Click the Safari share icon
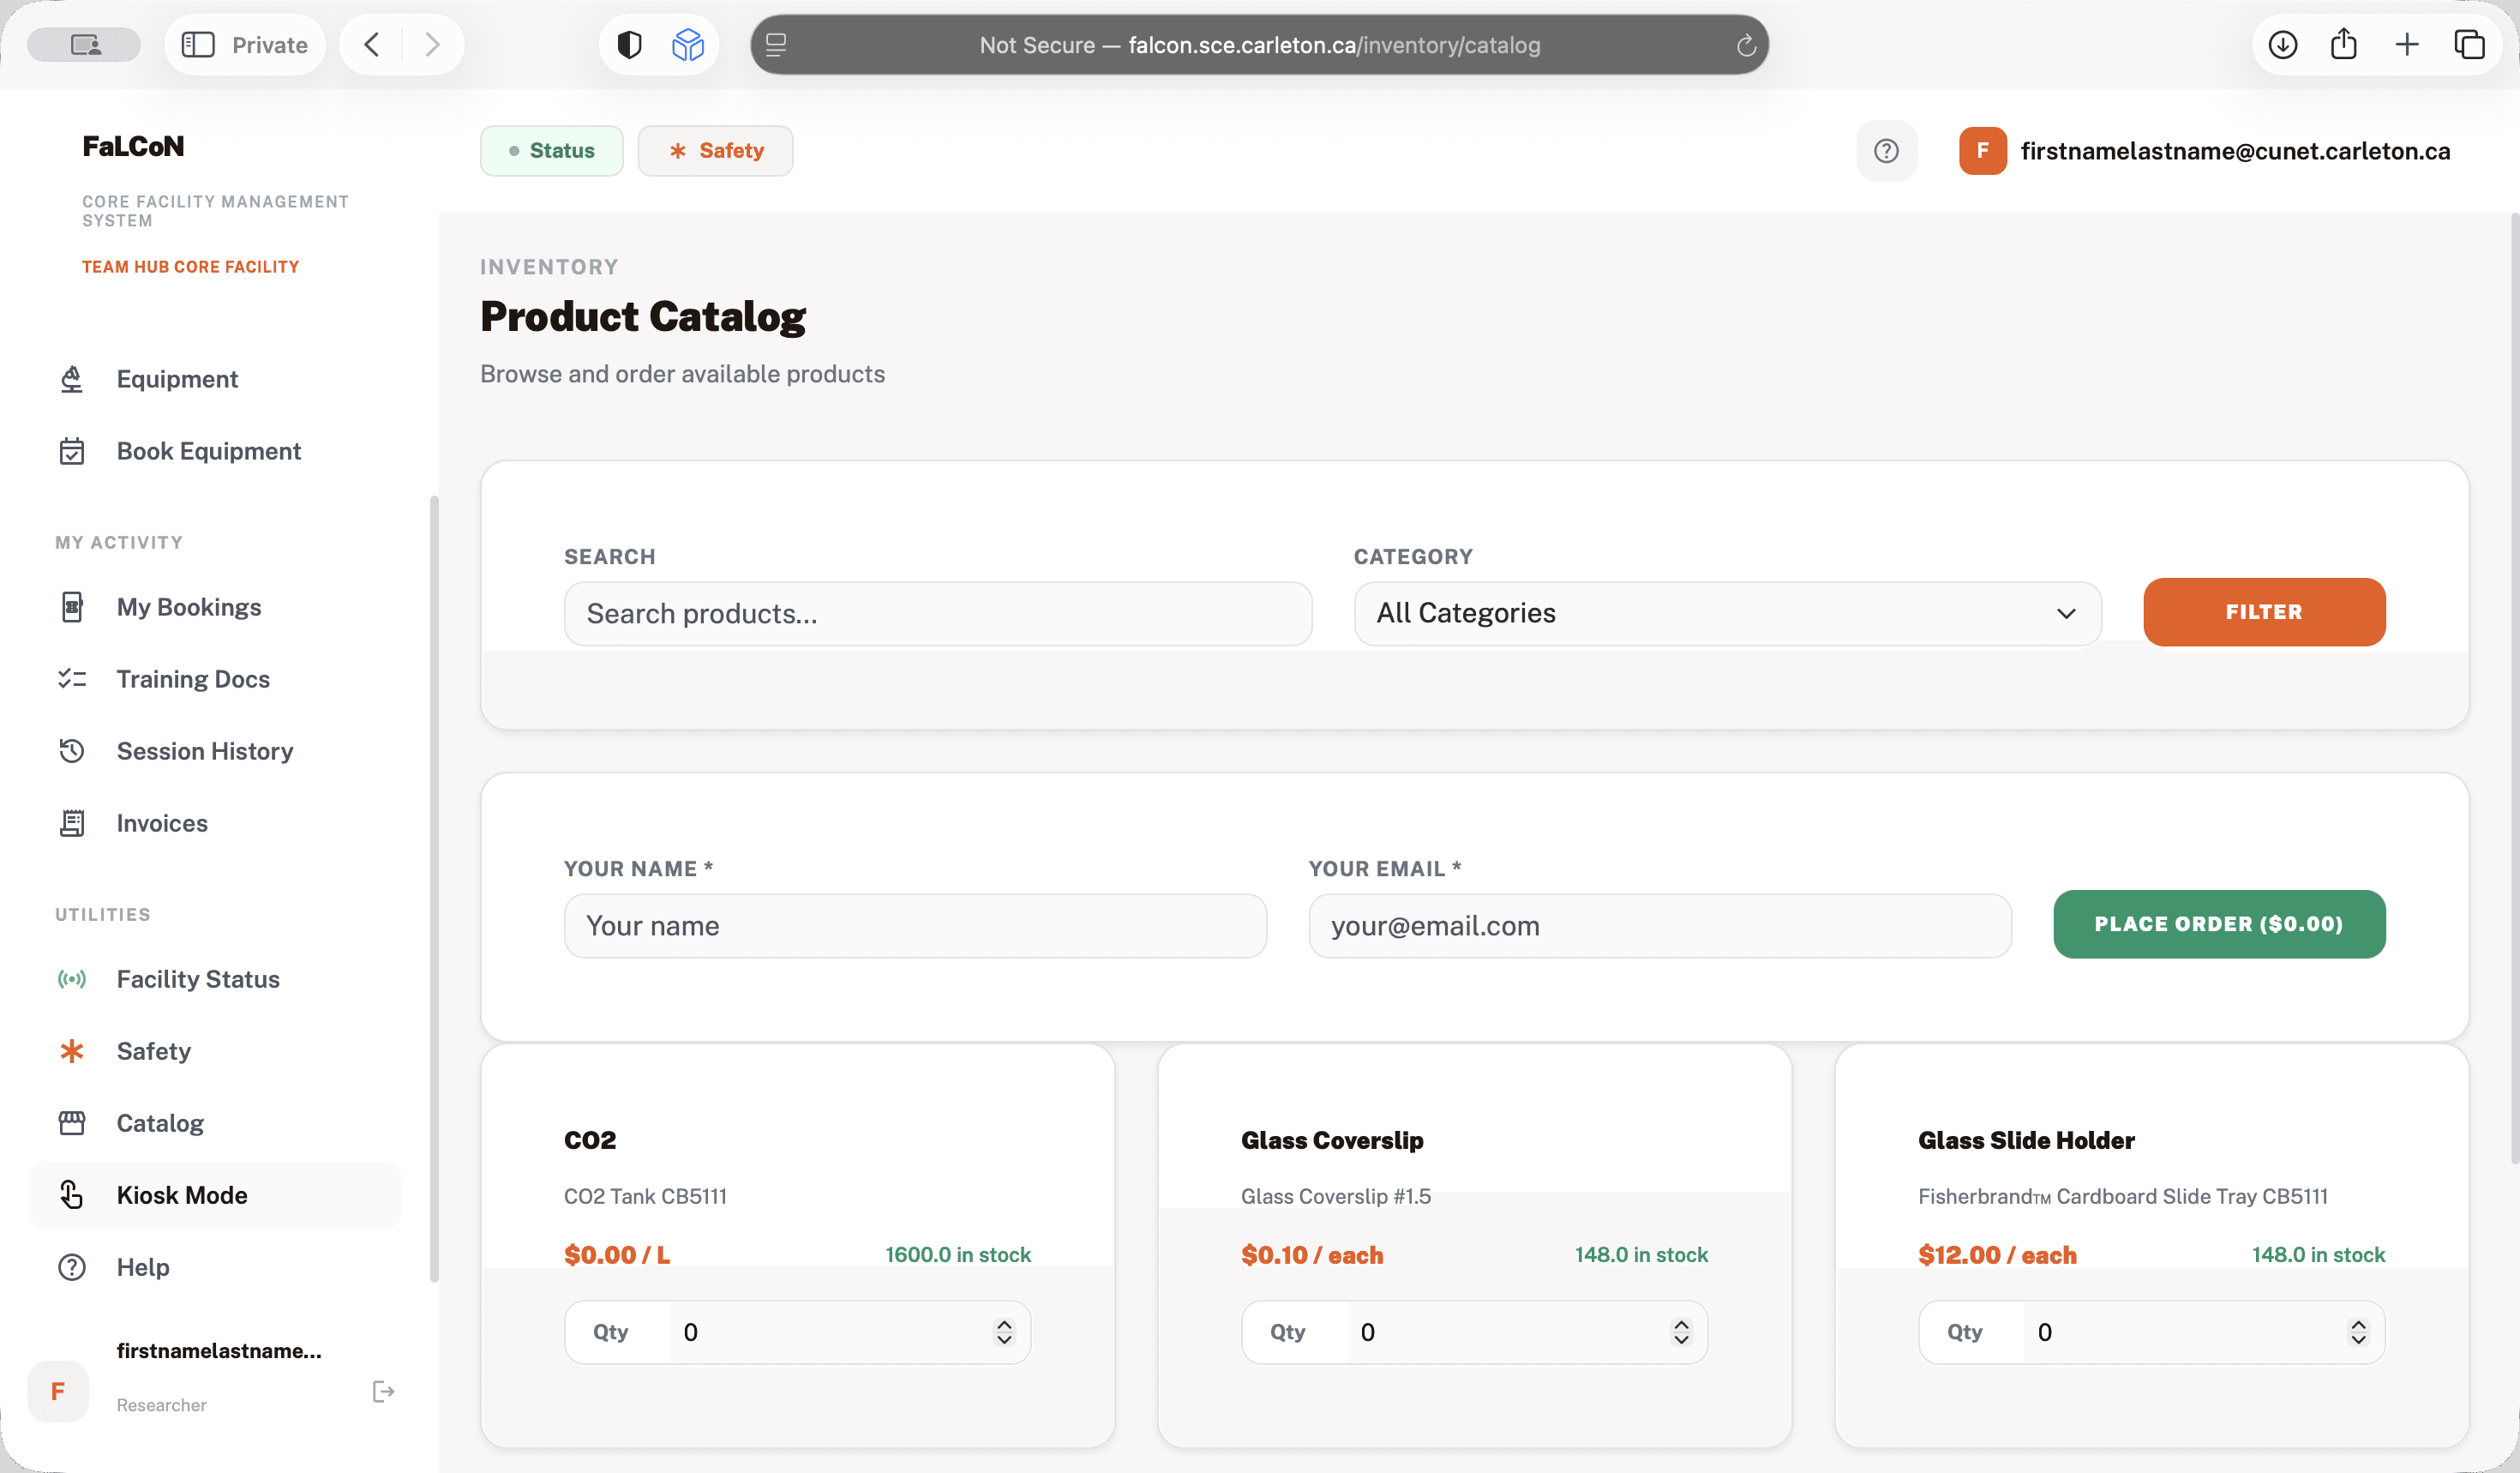The width and height of the screenshot is (2520, 1473). 2344,45
